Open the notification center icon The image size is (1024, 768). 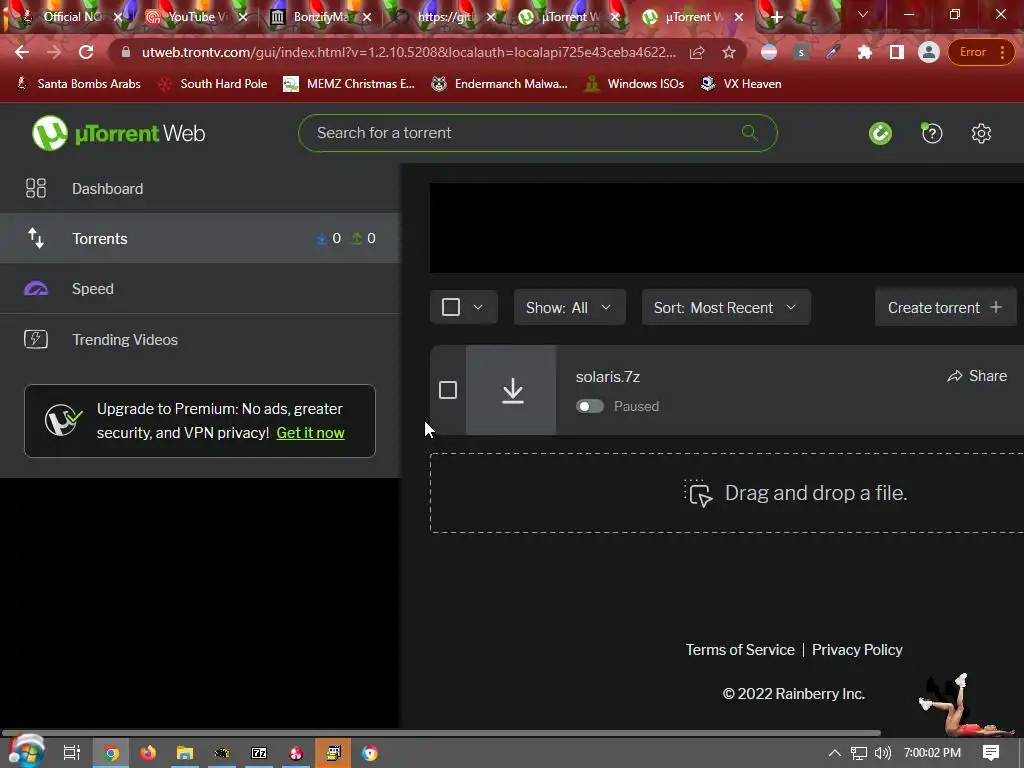point(991,753)
